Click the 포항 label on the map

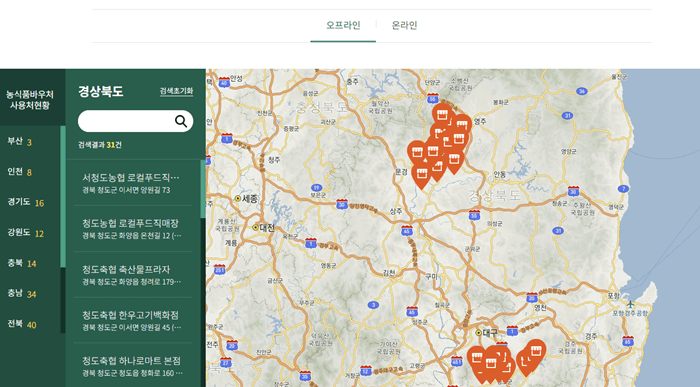pyautogui.click(x=614, y=296)
